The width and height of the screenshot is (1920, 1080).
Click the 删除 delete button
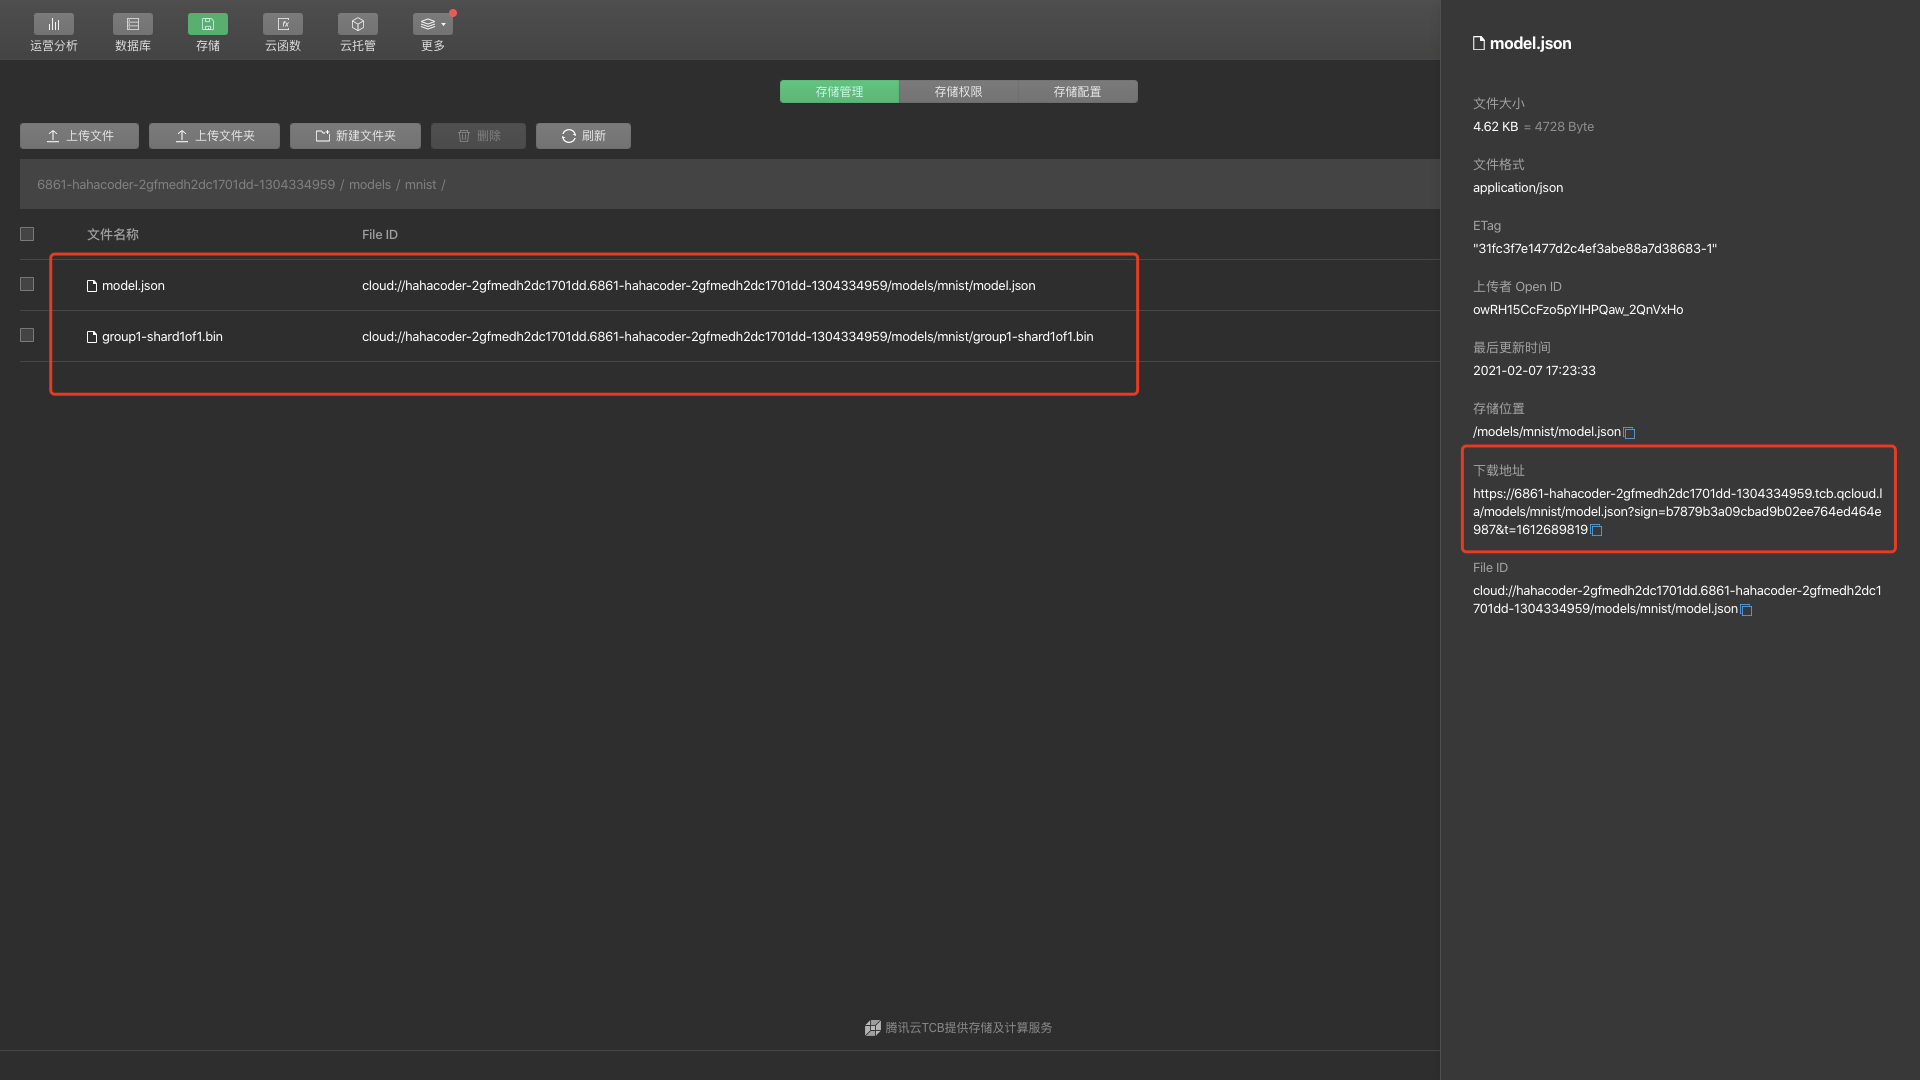point(478,136)
